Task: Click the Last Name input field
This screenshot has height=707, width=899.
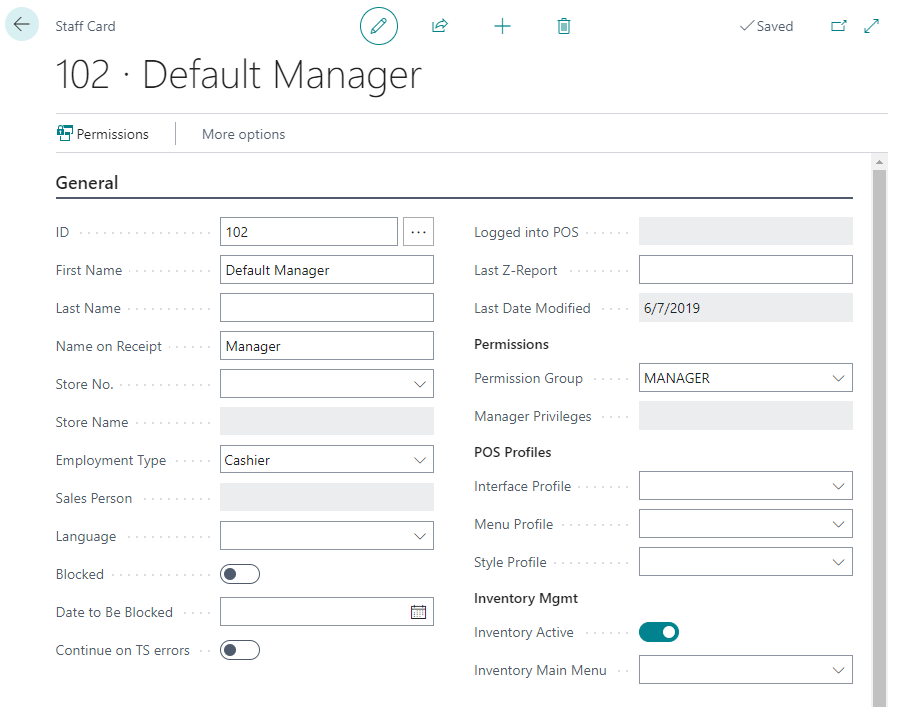Action: point(326,308)
